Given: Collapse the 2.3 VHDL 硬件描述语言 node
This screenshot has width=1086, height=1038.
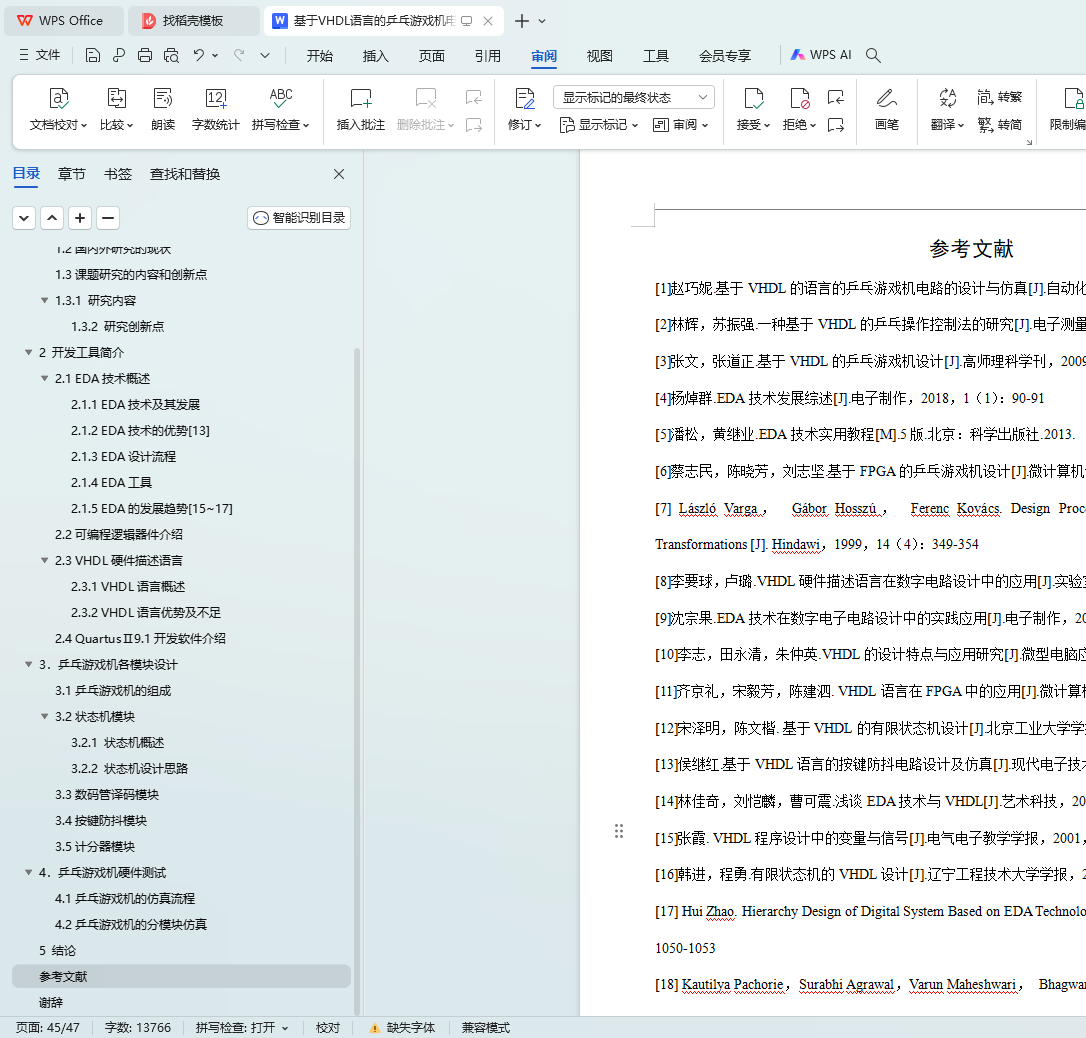Looking at the screenshot, I should click(x=44, y=560).
